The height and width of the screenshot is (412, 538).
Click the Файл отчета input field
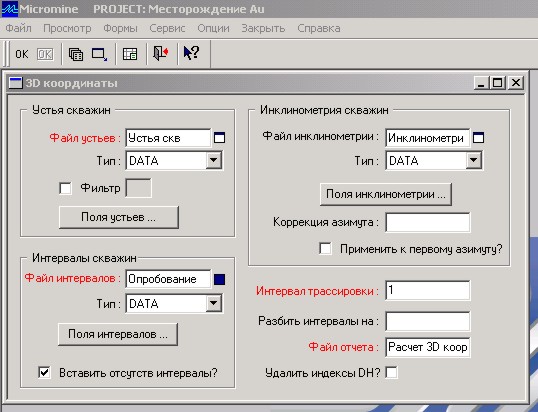pos(428,348)
